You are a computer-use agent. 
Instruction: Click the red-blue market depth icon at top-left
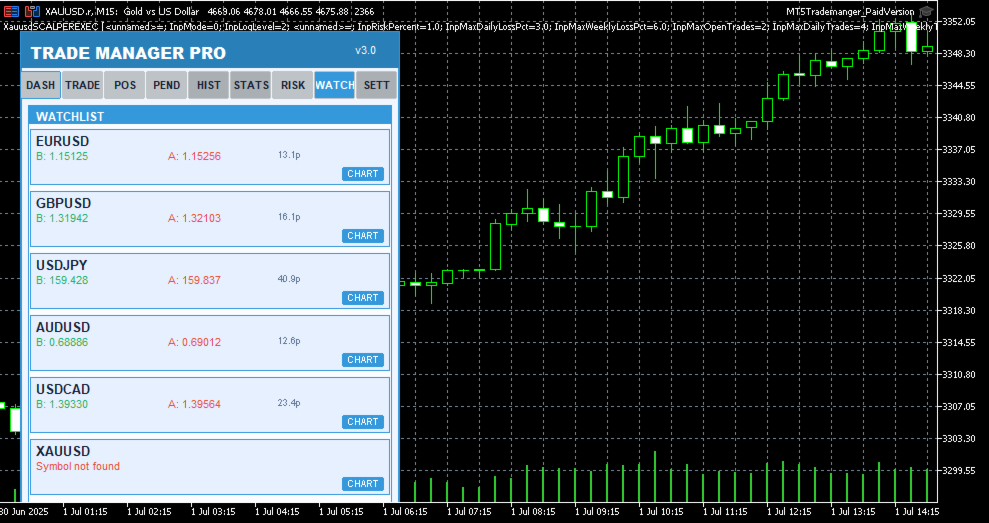click(x=11, y=11)
